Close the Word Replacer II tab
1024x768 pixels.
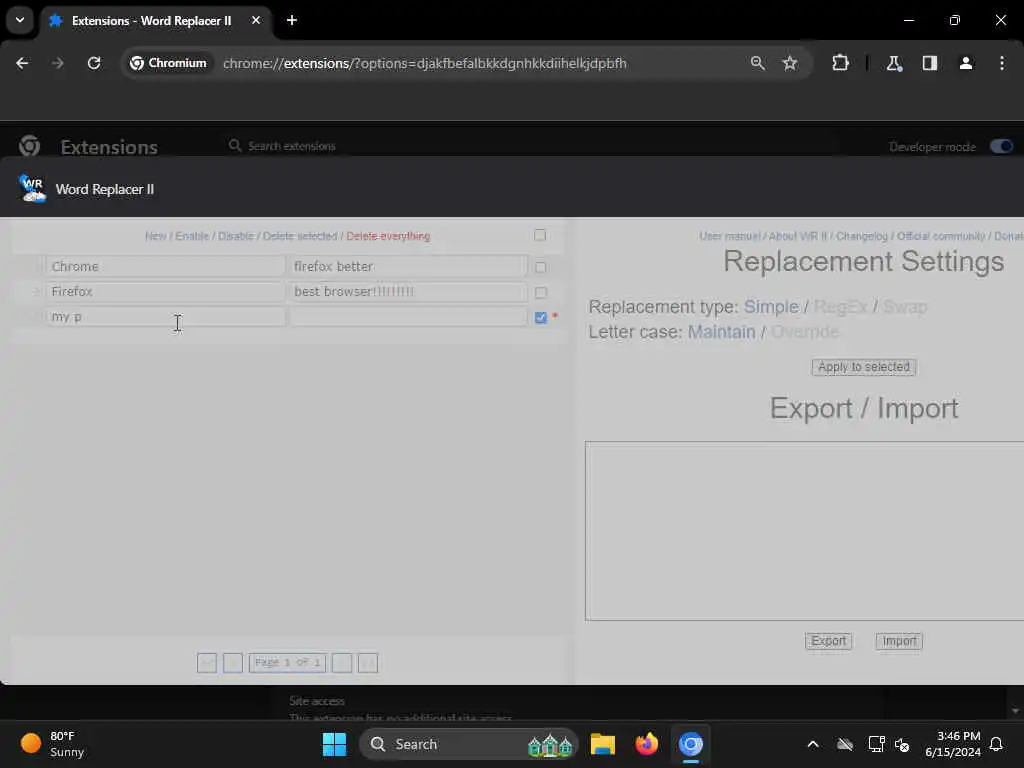click(x=256, y=20)
